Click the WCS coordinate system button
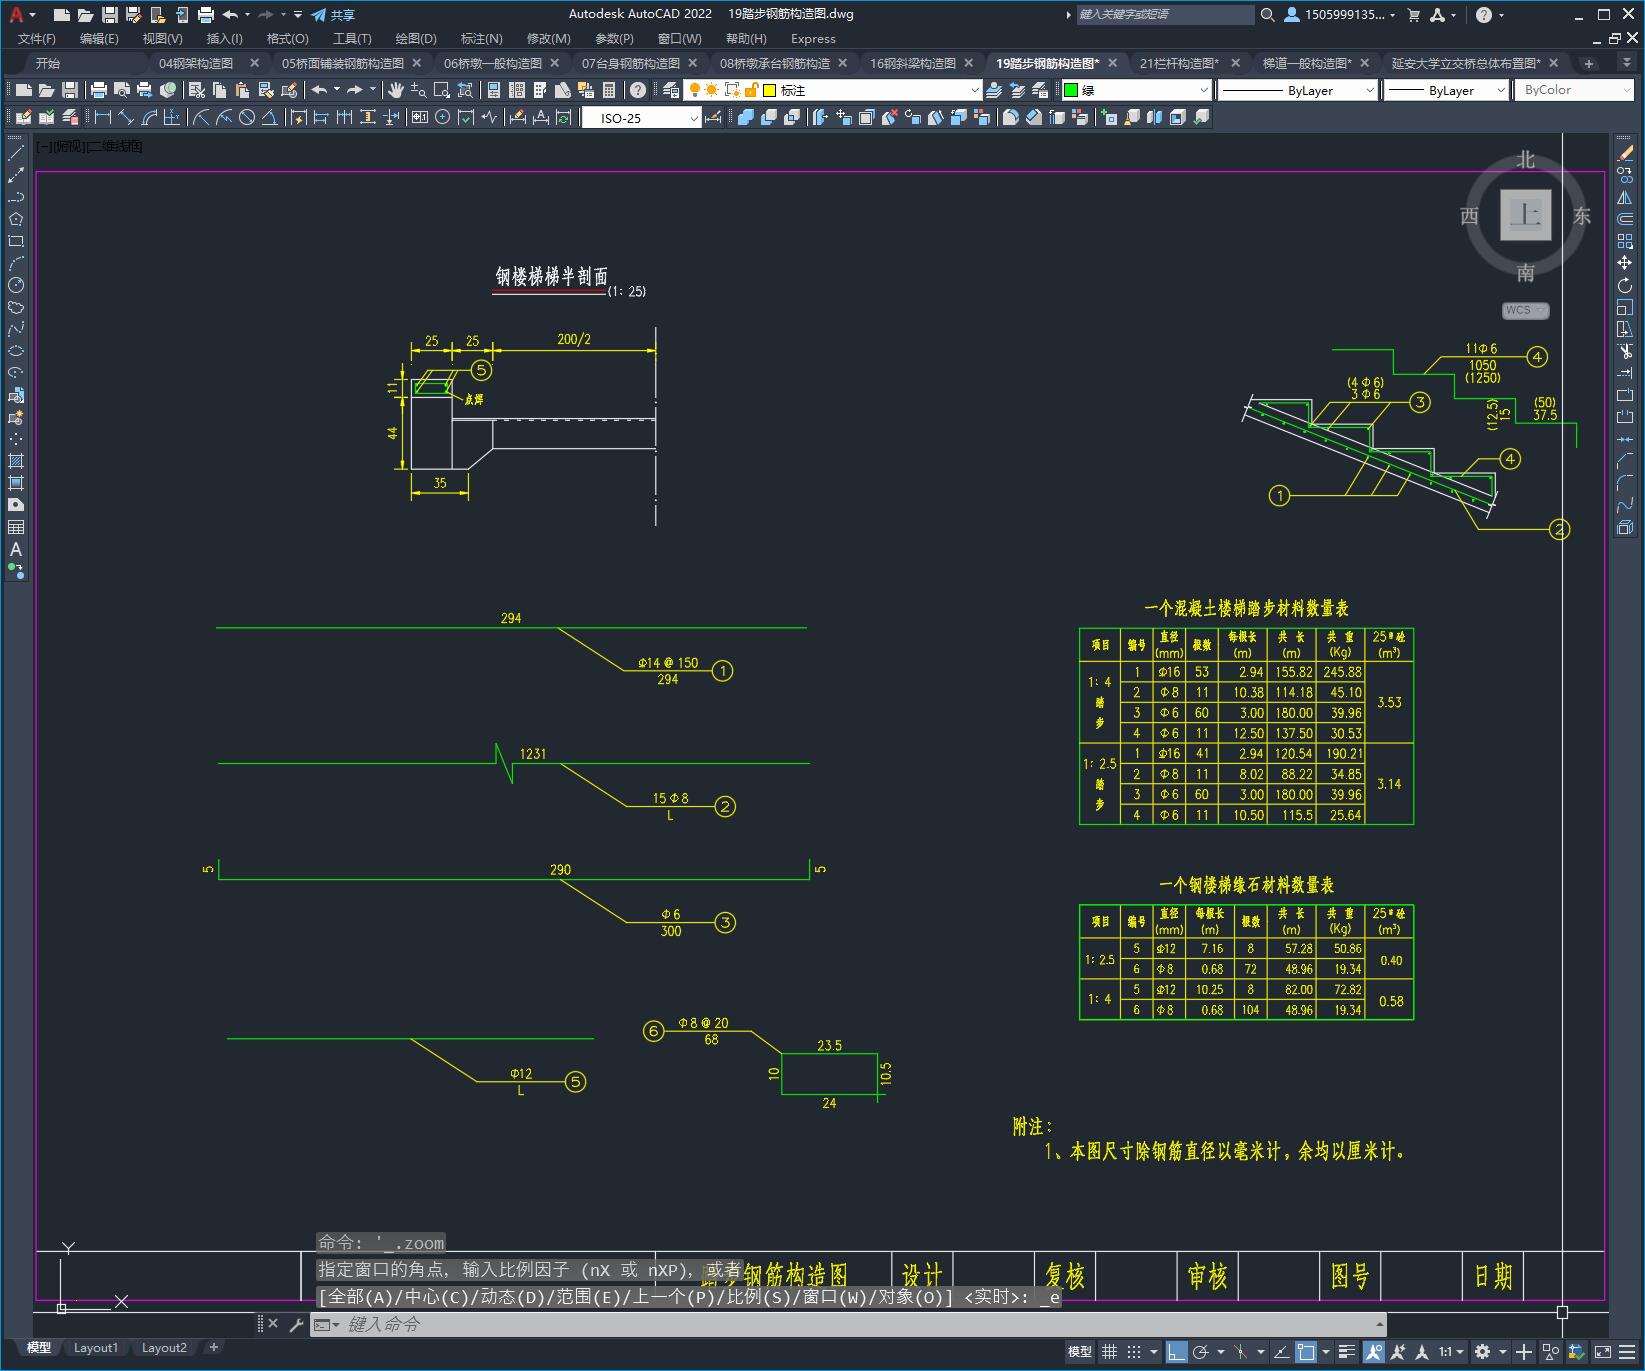Image resolution: width=1645 pixels, height=1371 pixels. point(1524,310)
